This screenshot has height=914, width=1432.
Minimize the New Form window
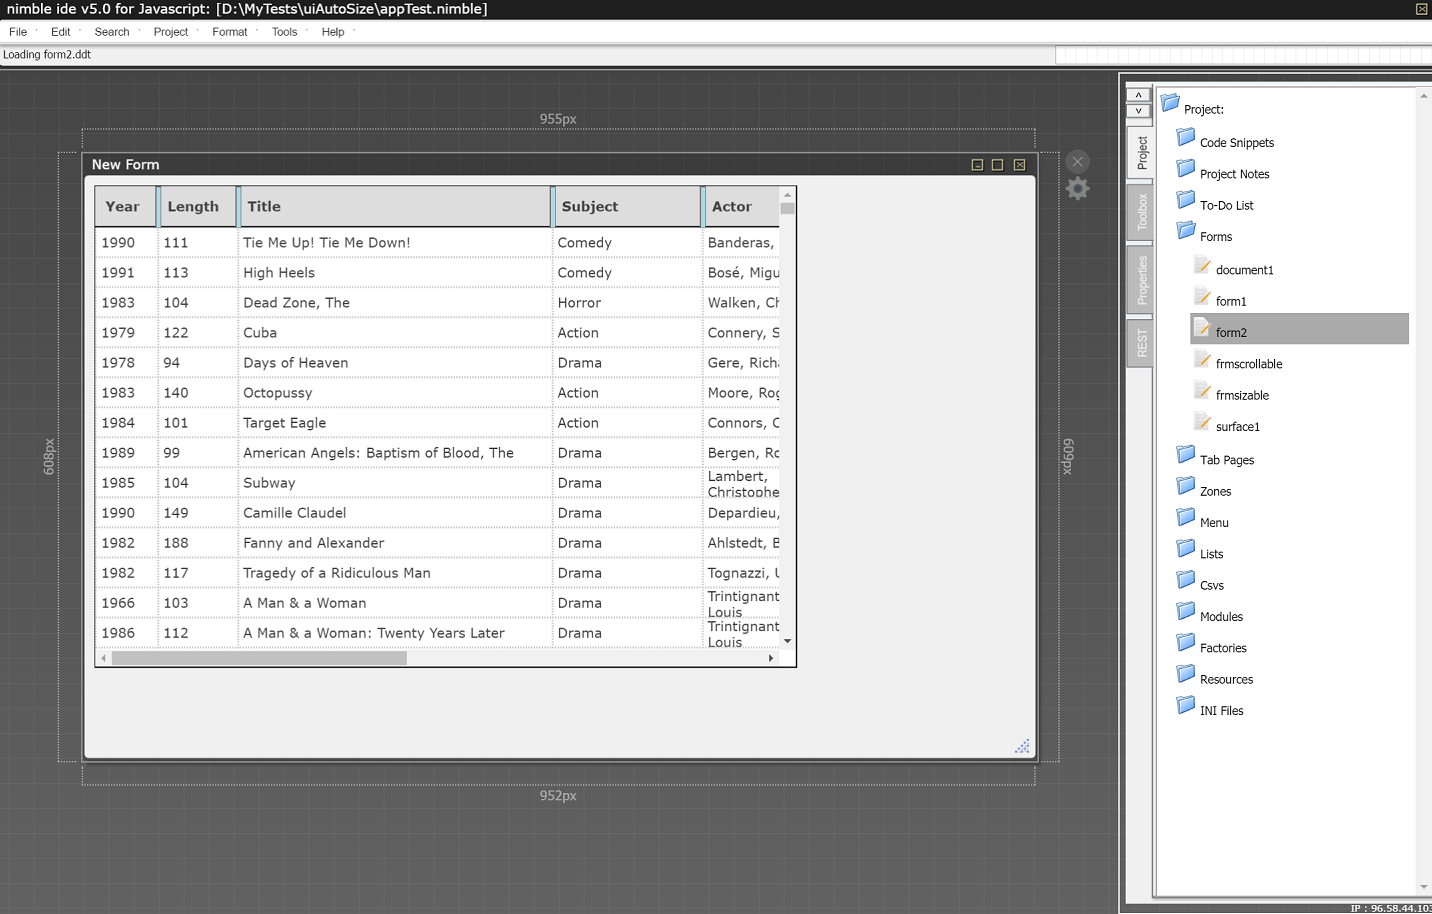[x=977, y=165]
